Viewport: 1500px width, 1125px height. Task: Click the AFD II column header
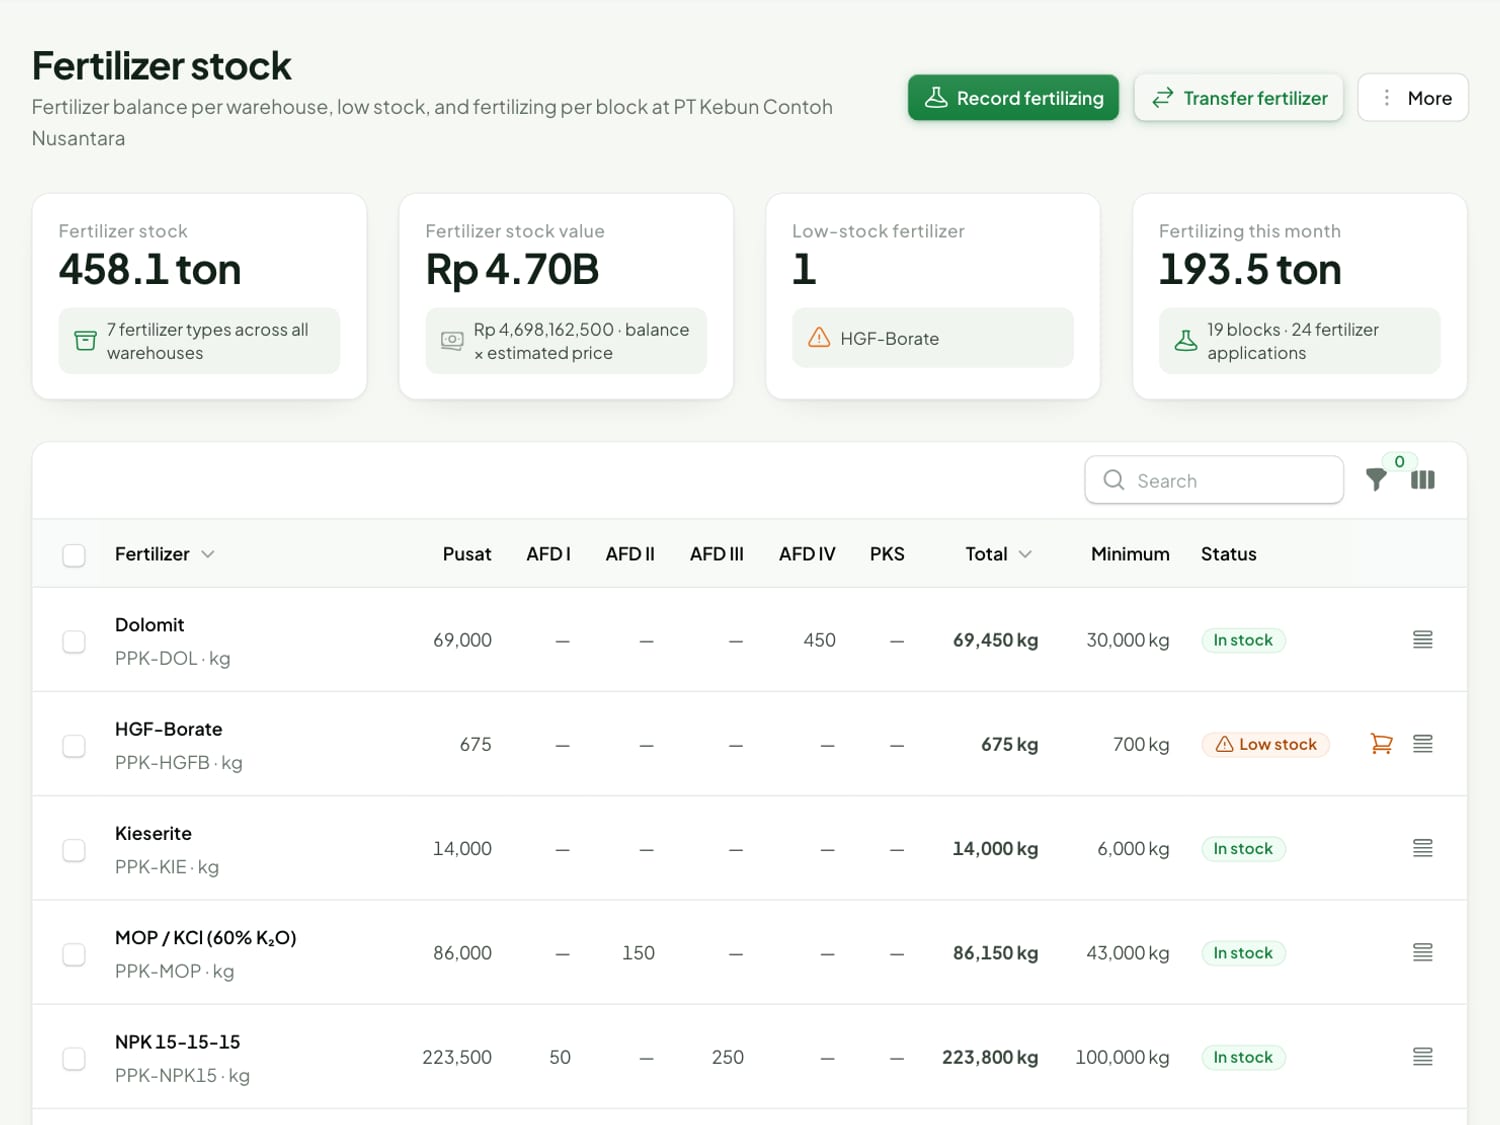630,554
